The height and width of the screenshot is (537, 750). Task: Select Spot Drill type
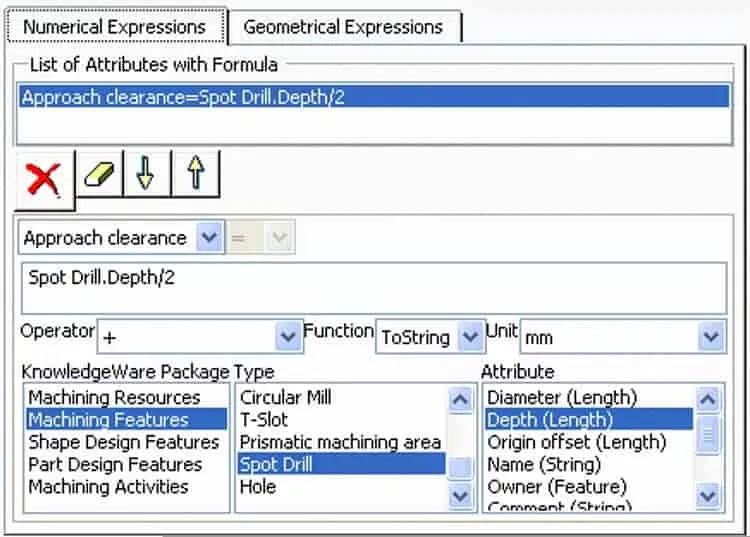coord(342,464)
